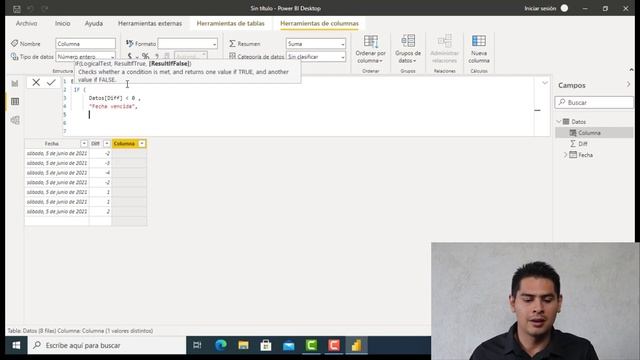This screenshot has width=640, height=360.
Task: Click formula line "Fecha vencida"
Action: pyautogui.click(x=113, y=107)
